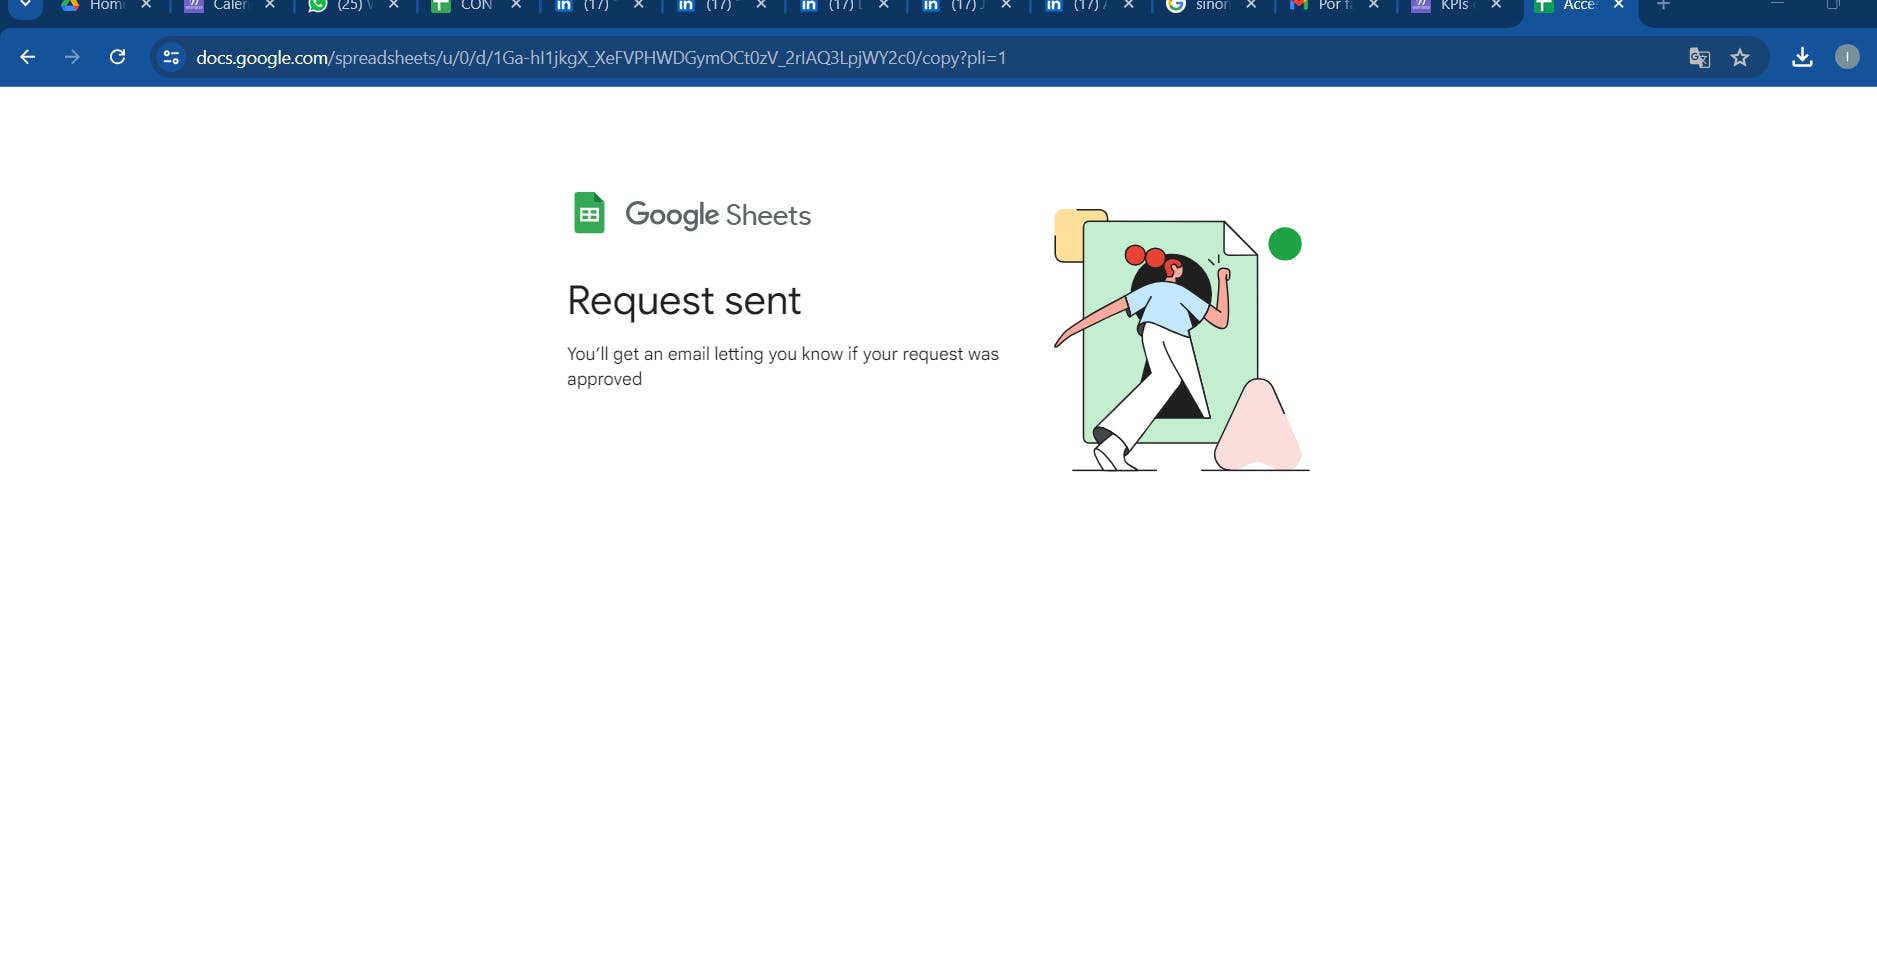This screenshot has width=1877, height=978.
Task: Close the WhatsApp tab
Action: tap(394, 5)
